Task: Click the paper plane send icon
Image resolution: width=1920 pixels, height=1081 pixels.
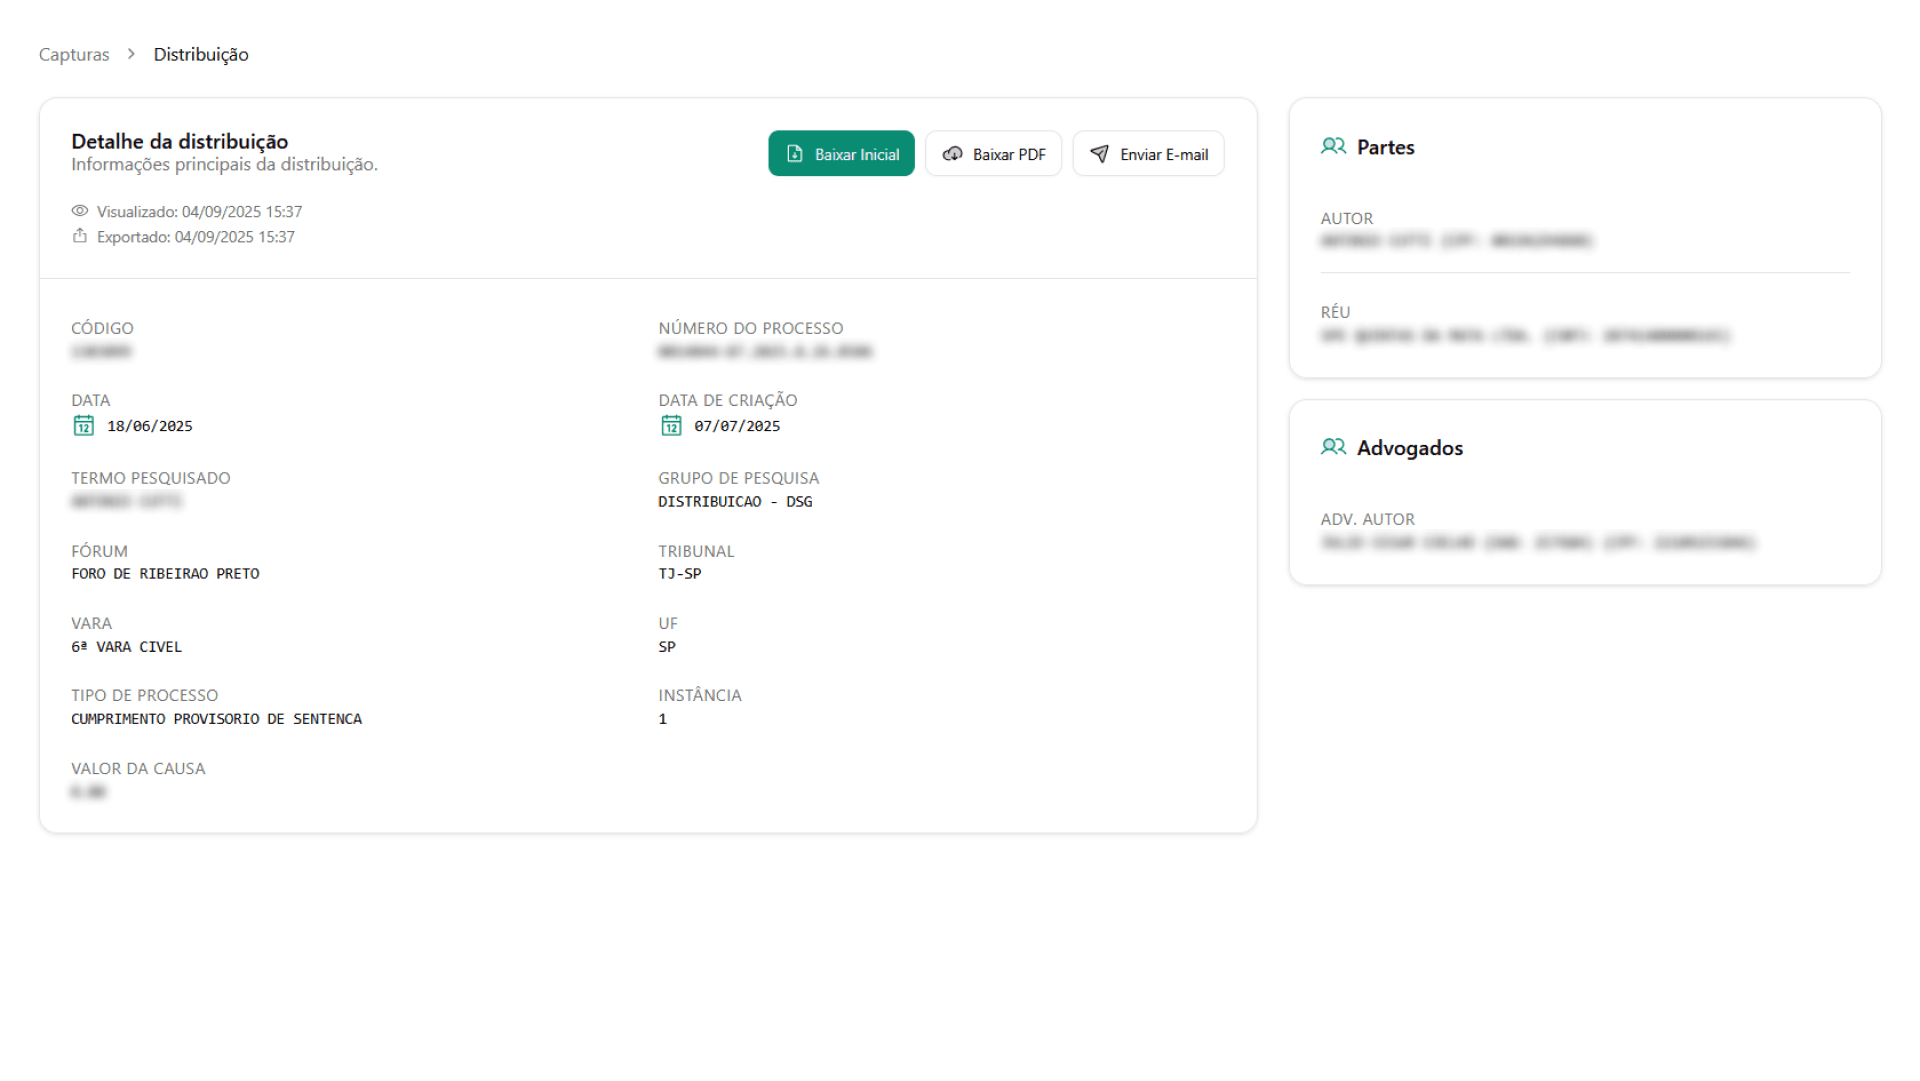Action: 1099,154
